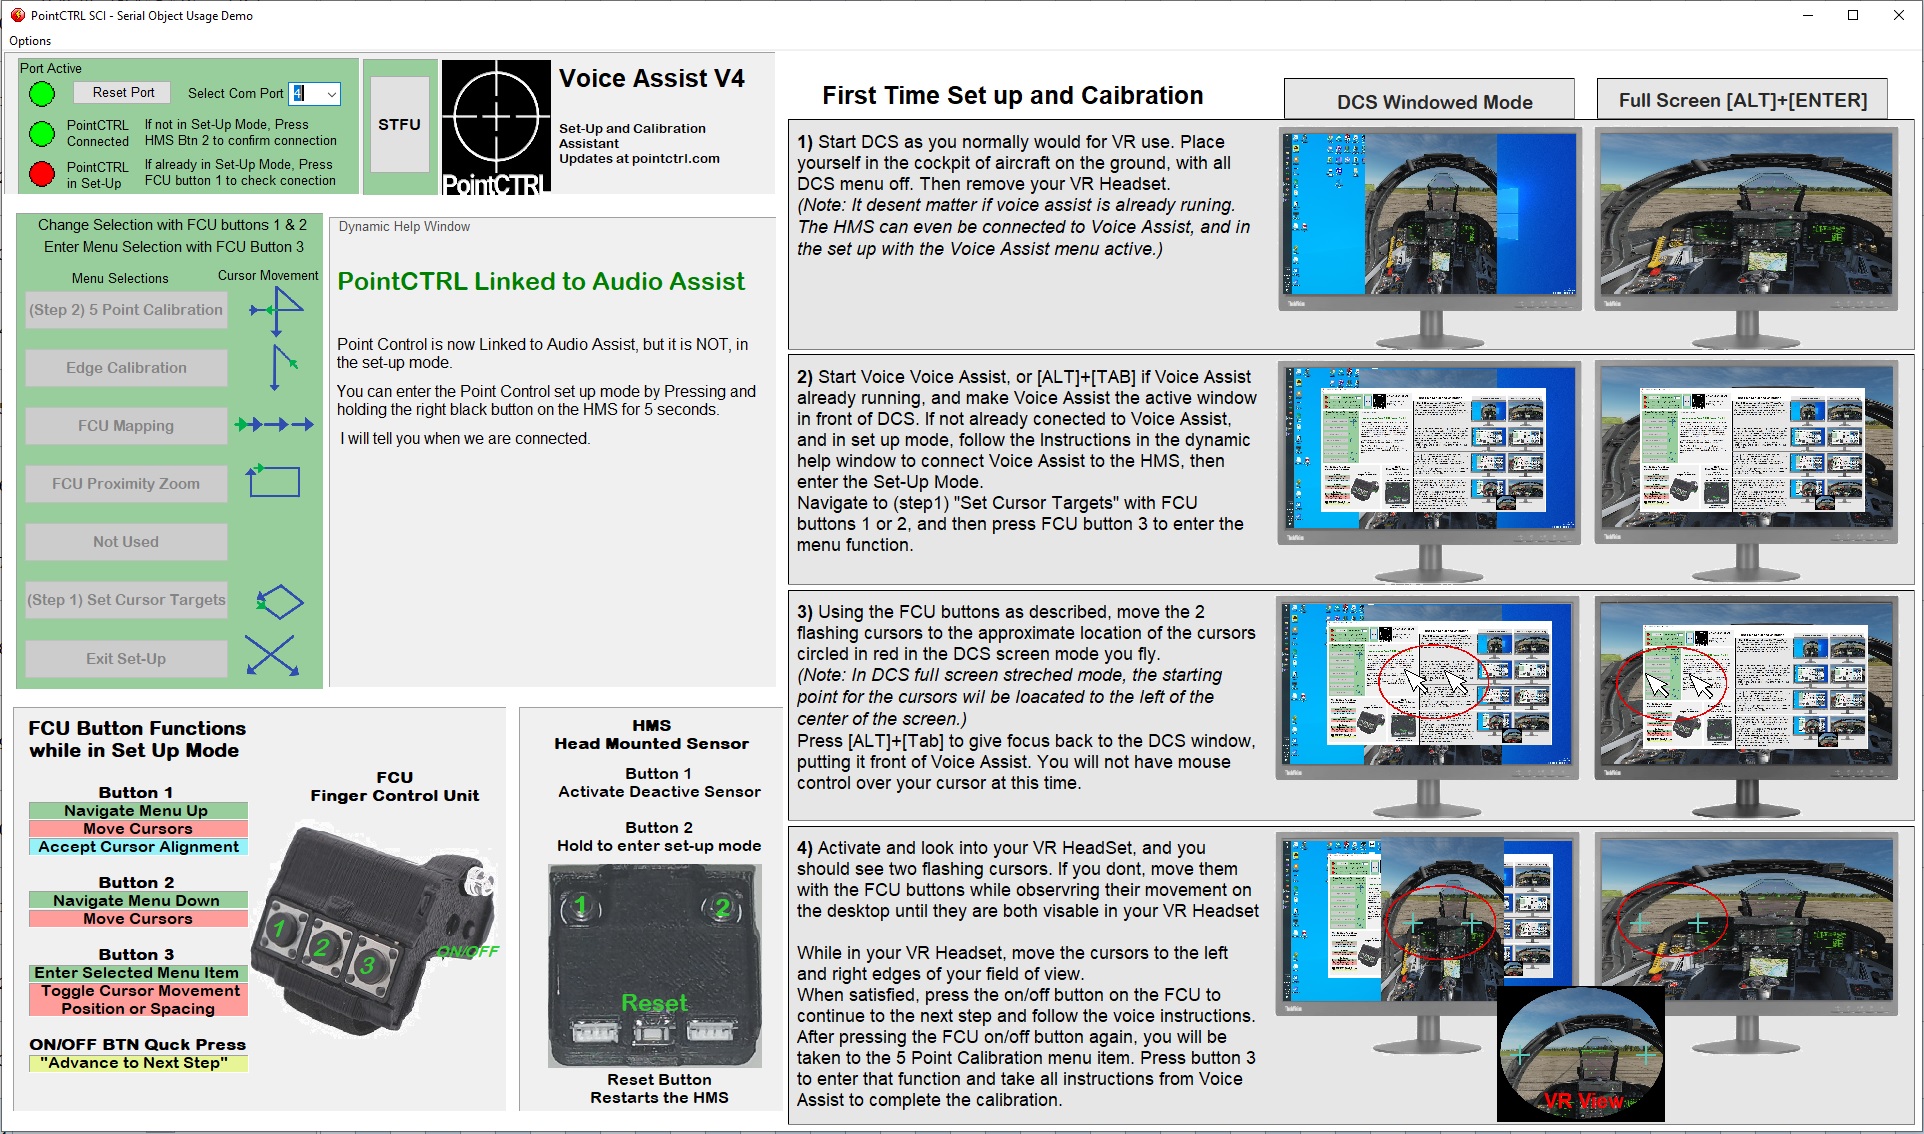Click 'Updates at pointctrl.com' text

[639, 159]
